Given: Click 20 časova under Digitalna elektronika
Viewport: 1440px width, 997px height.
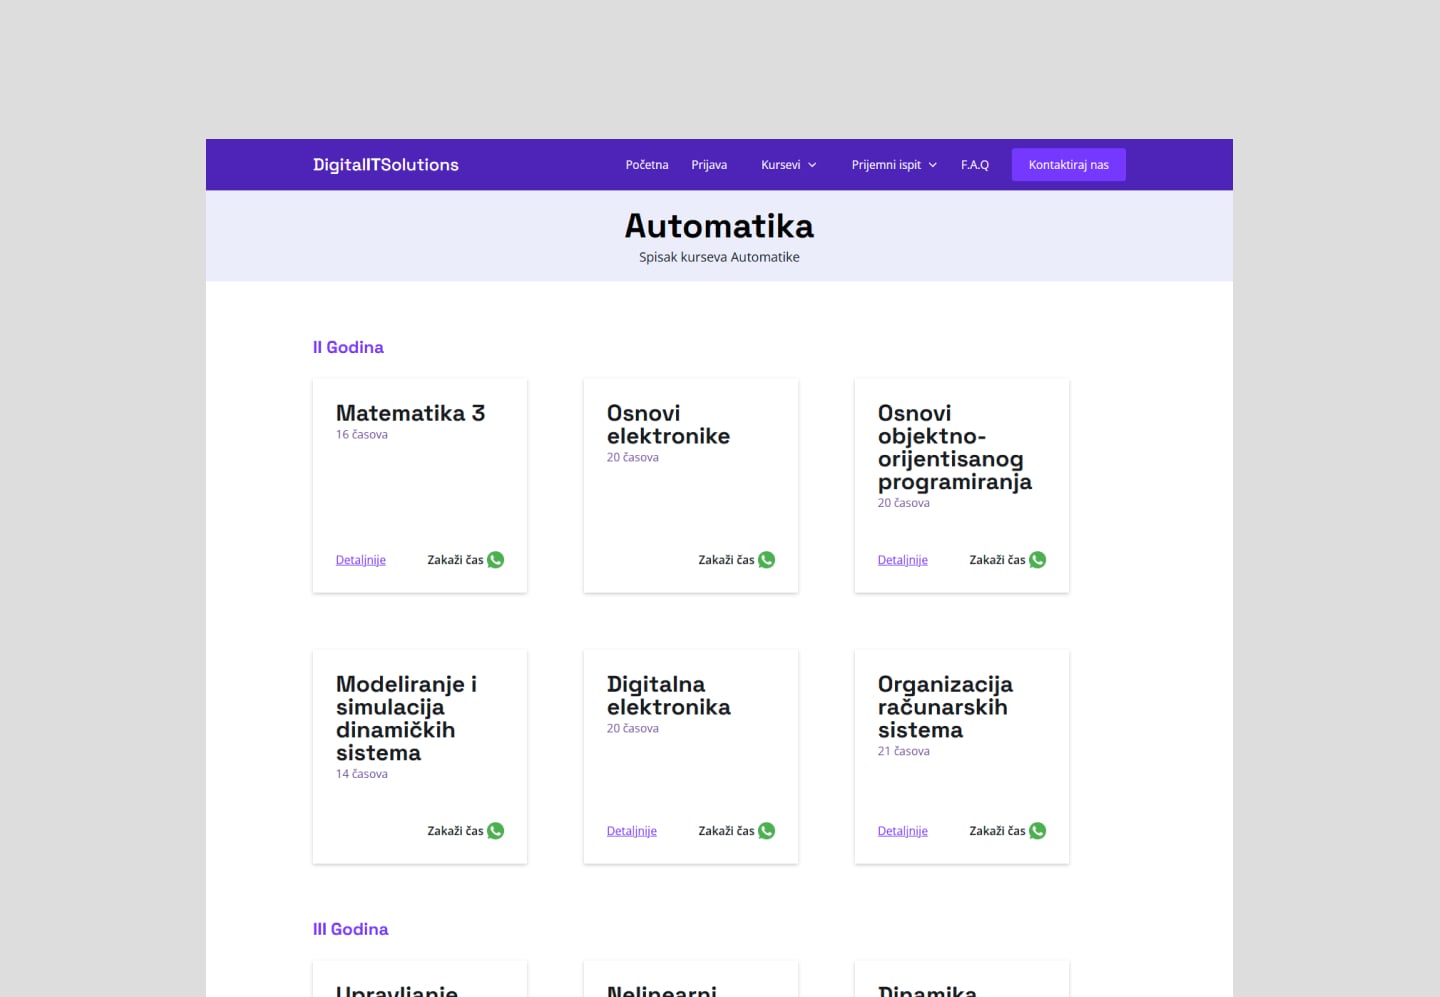Looking at the screenshot, I should (633, 728).
